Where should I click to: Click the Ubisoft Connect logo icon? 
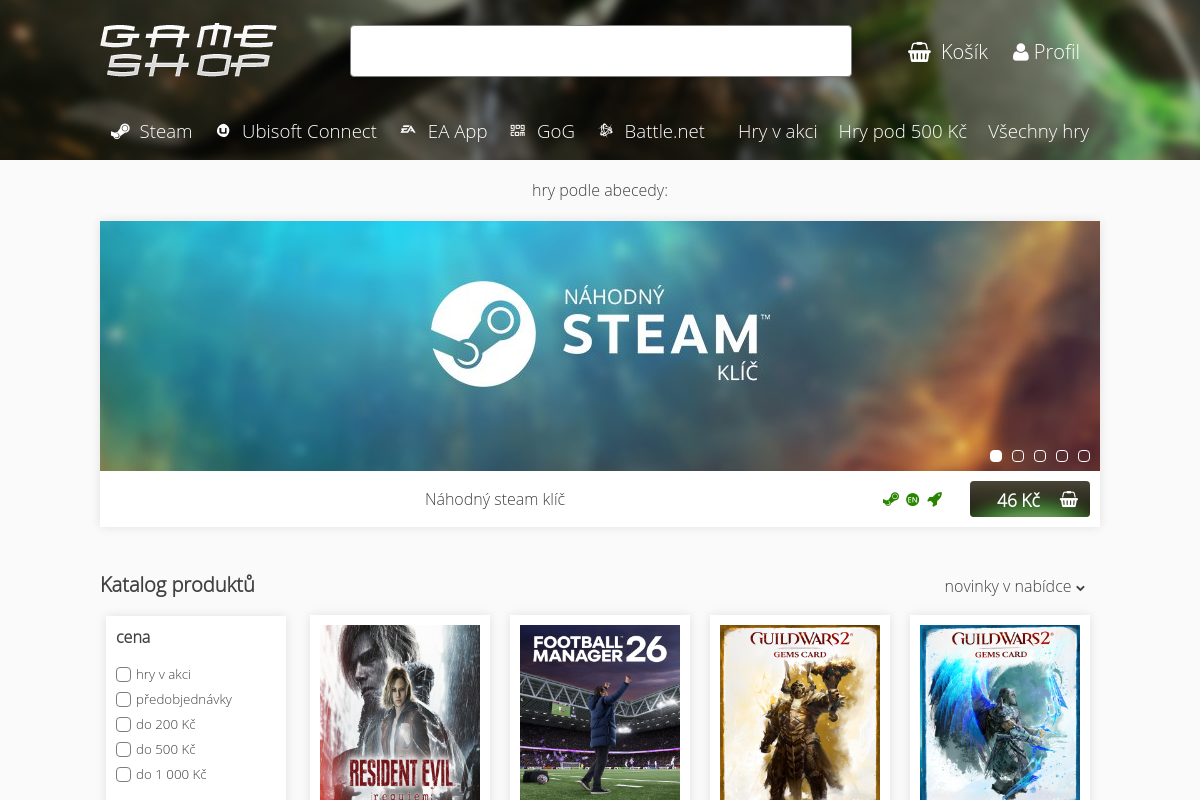tap(223, 131)
